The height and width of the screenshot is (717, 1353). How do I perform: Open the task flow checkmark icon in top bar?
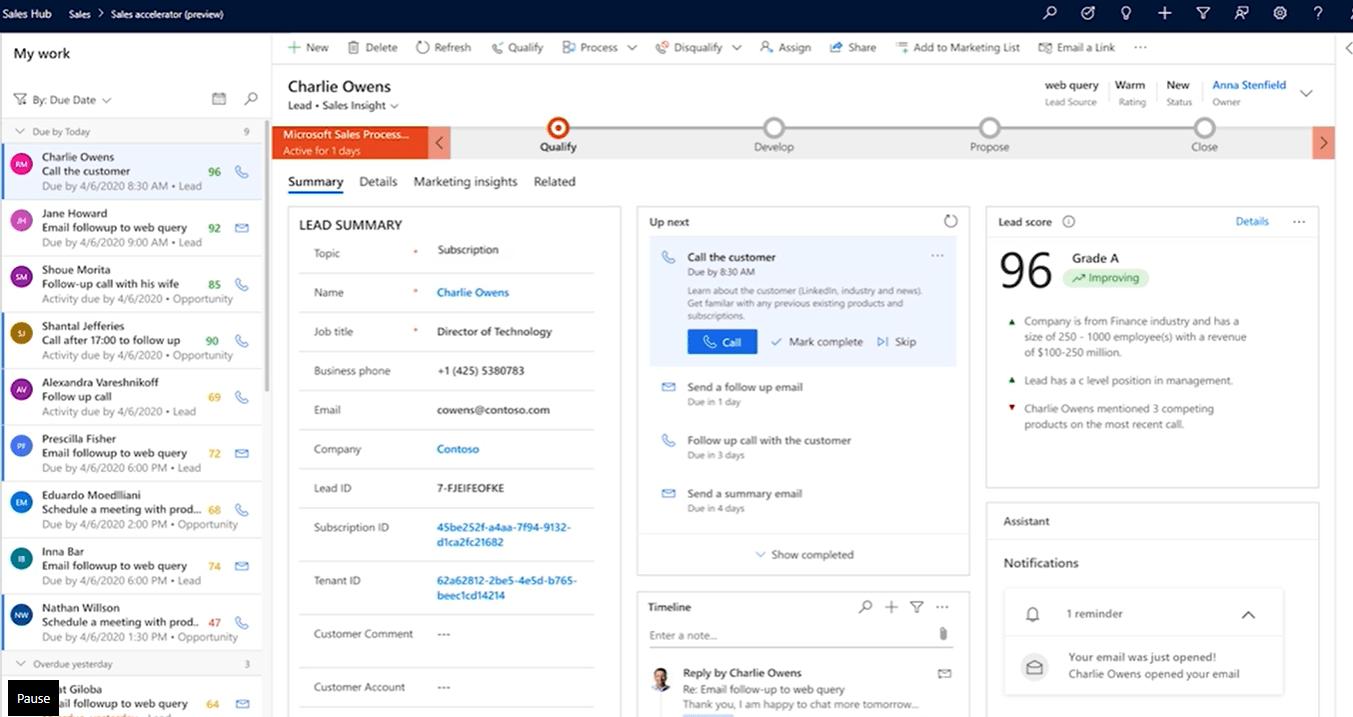point(1088,14)
